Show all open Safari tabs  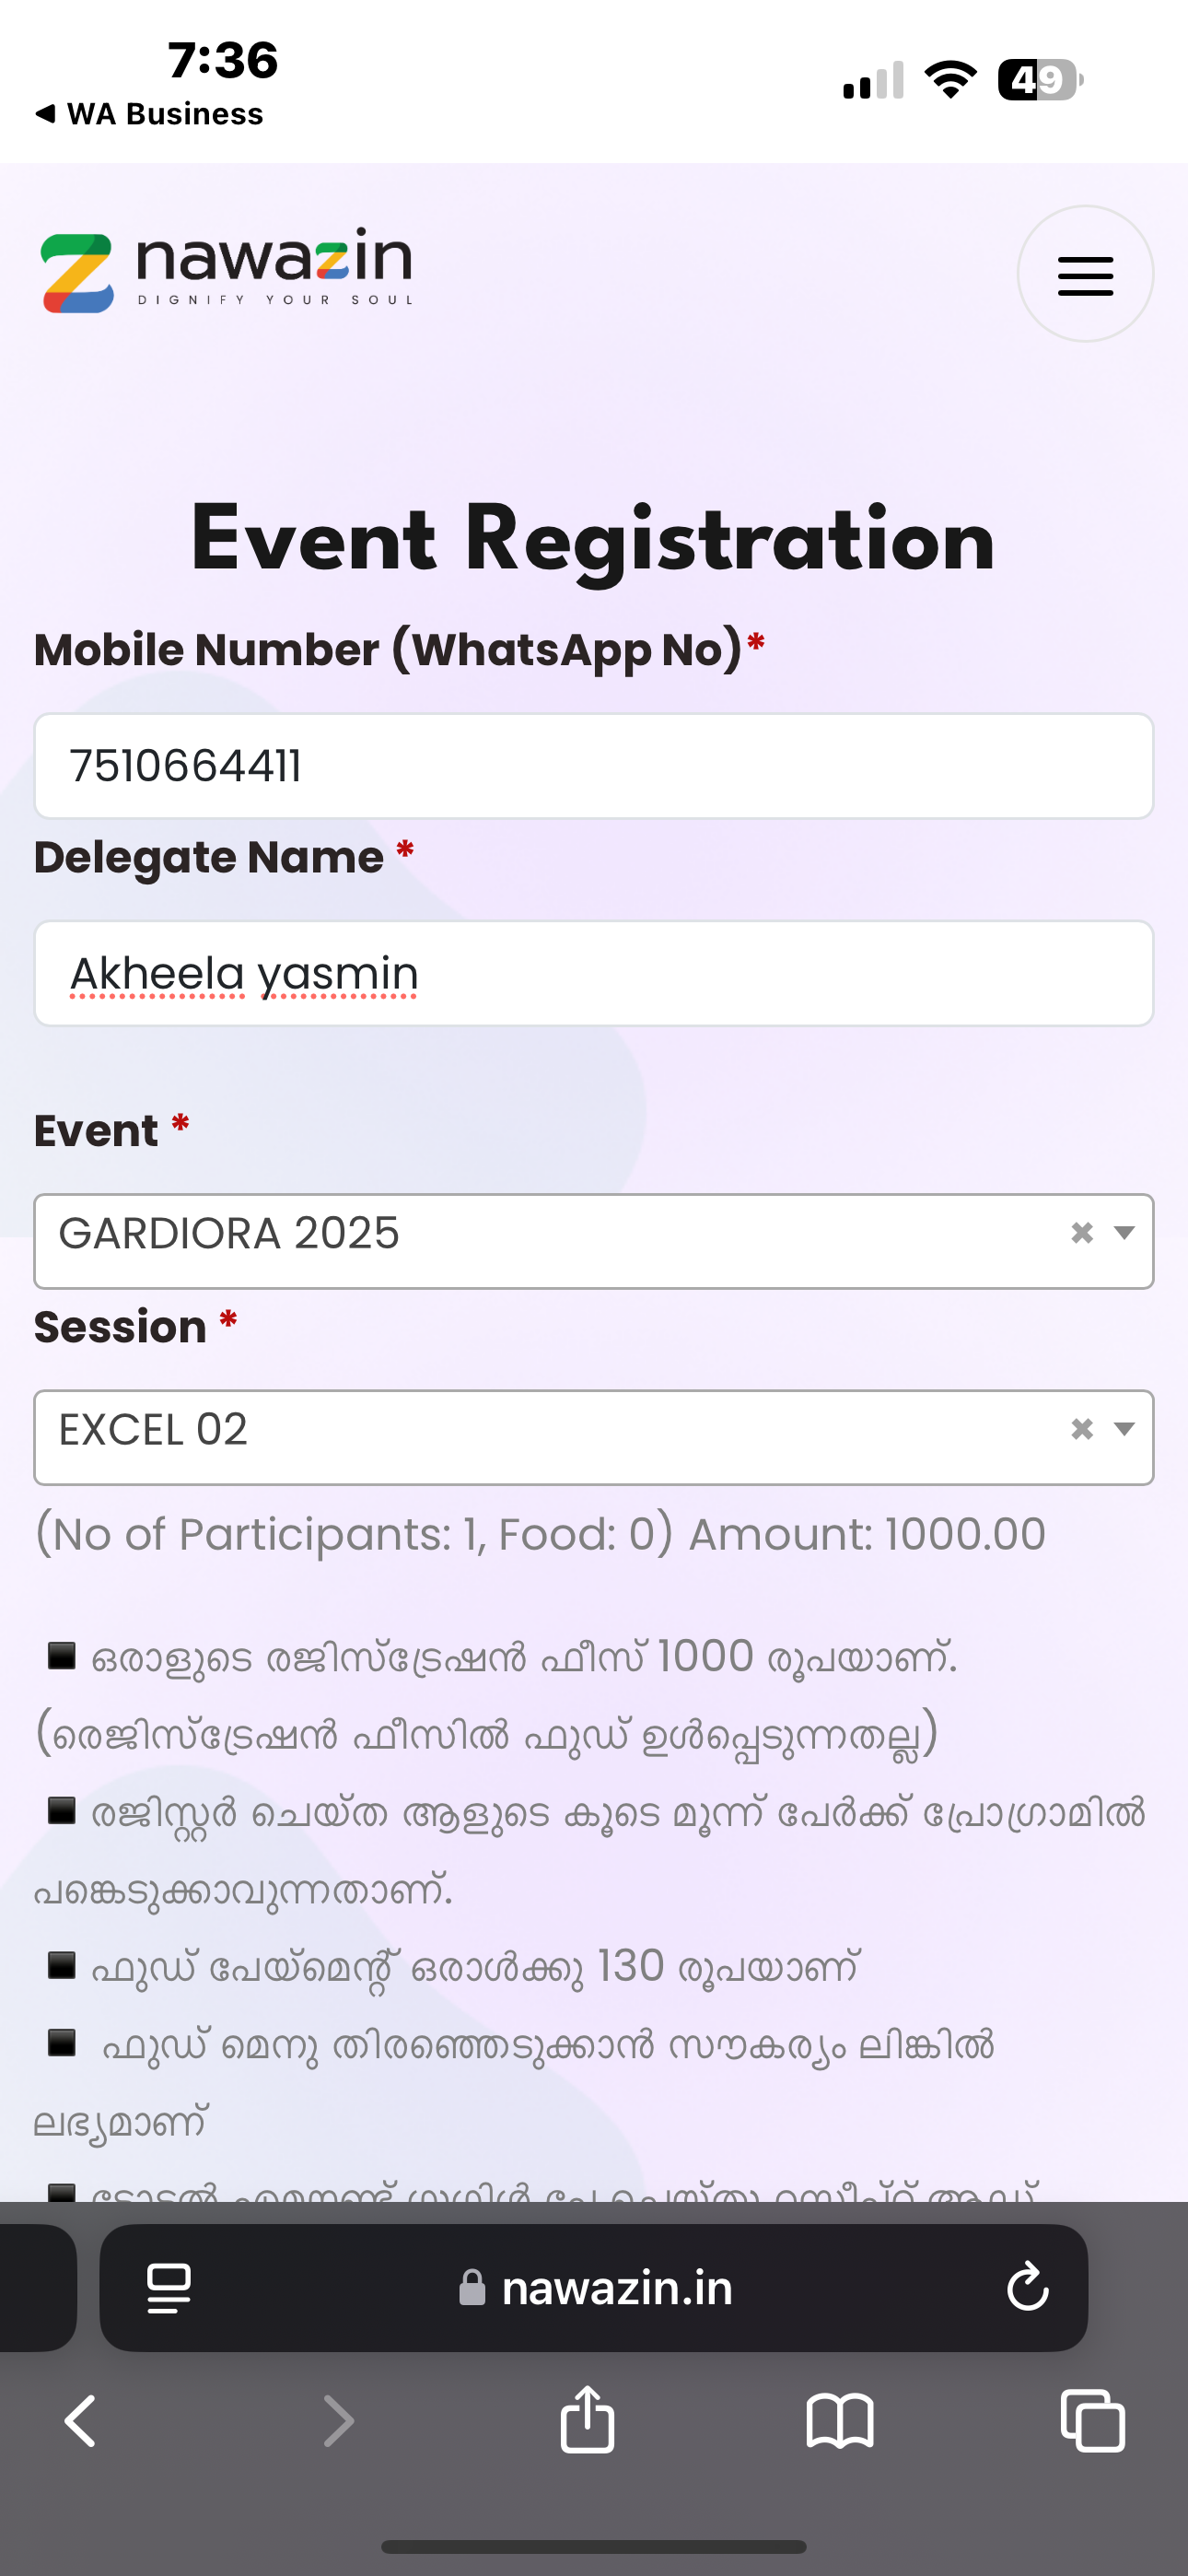(1092, 2421)
